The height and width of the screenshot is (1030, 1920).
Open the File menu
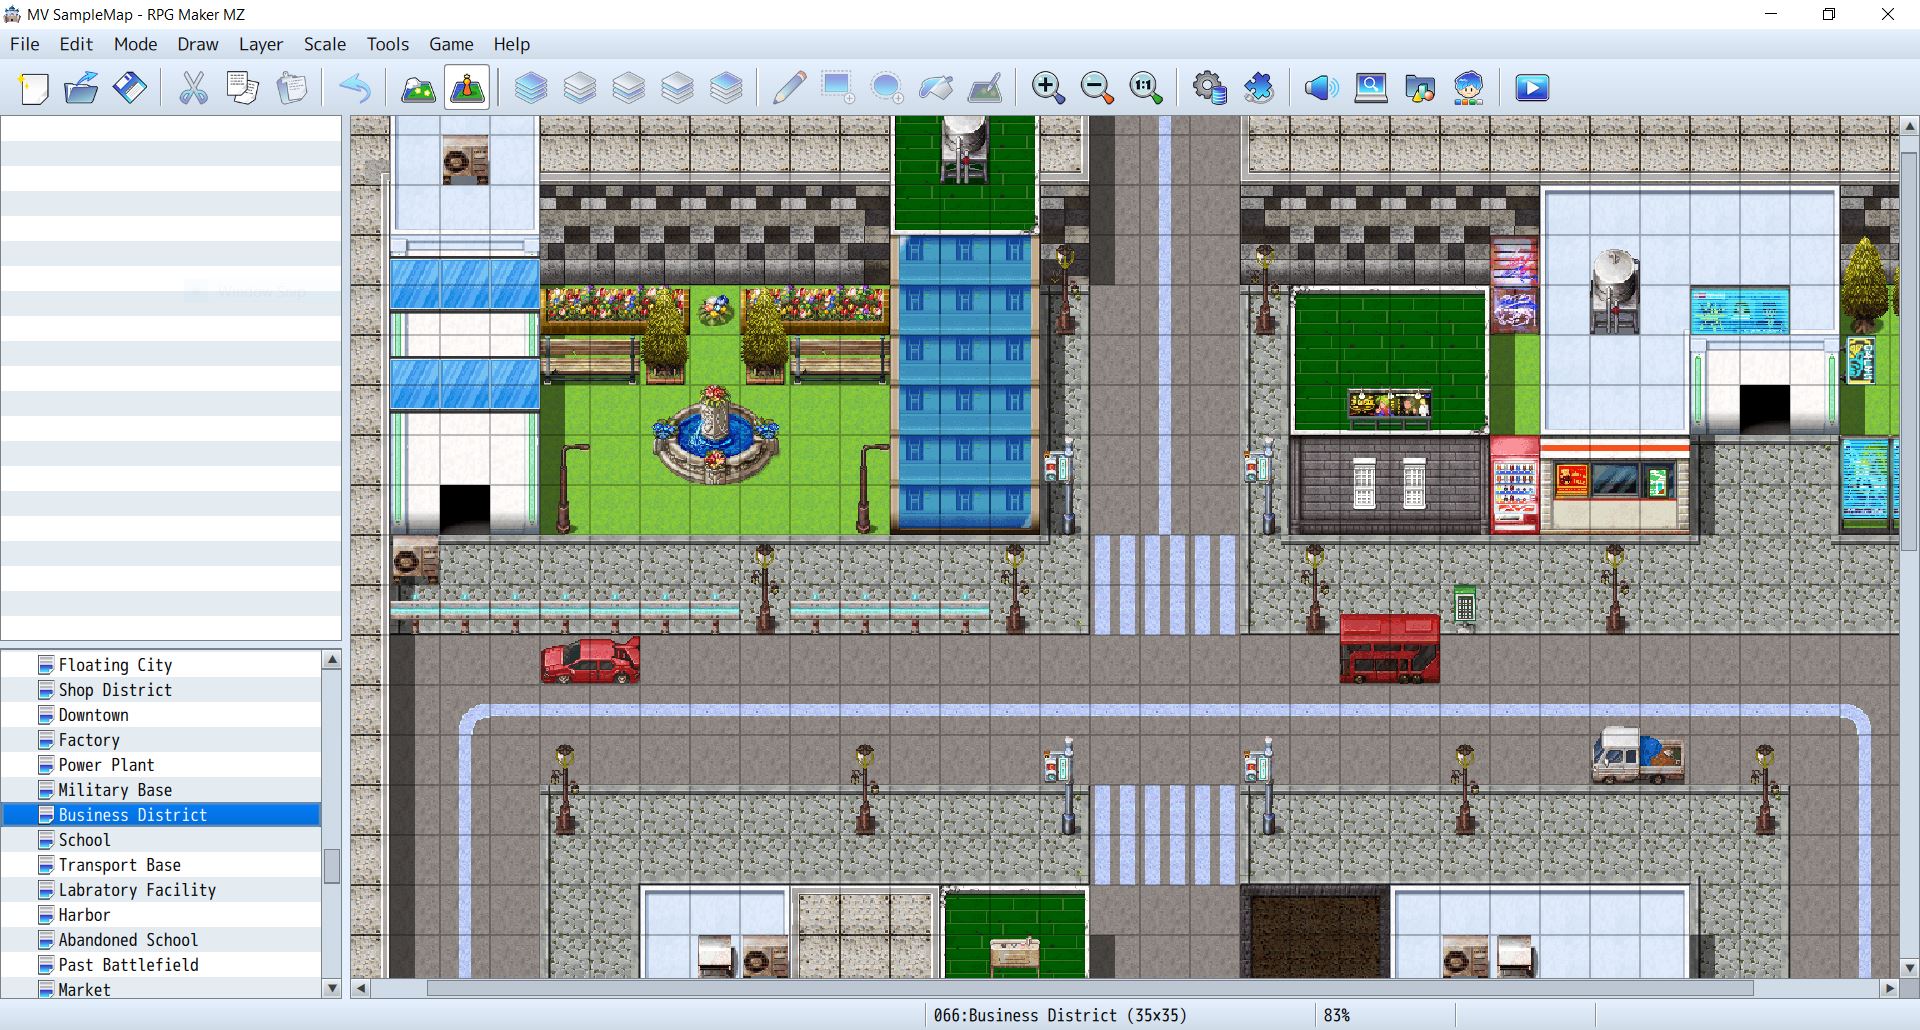point(25,44)
